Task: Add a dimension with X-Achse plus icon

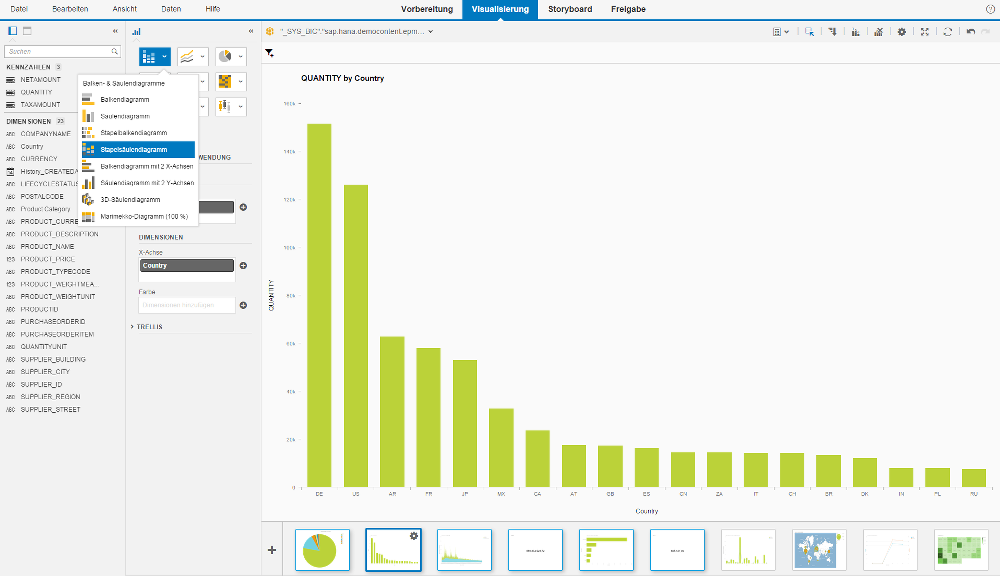Action: point(243,266)
